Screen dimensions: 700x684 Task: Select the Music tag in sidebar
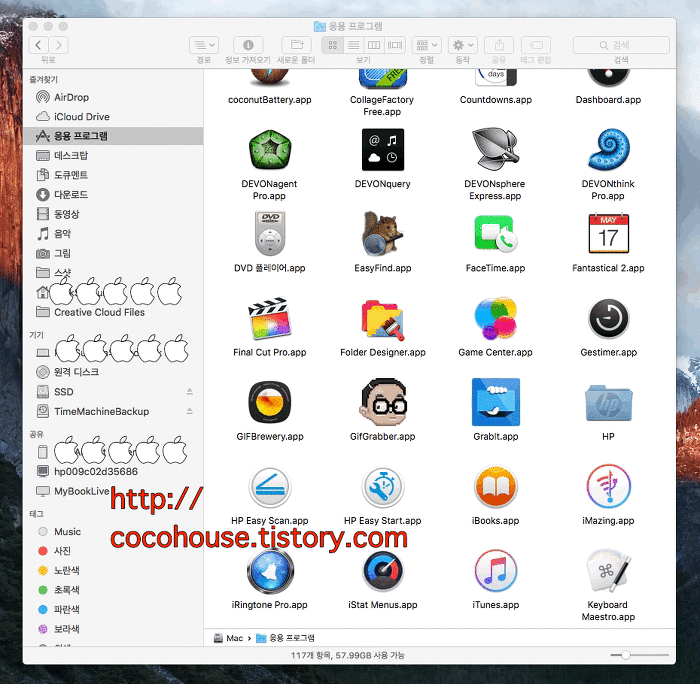(x=113, y=532)
